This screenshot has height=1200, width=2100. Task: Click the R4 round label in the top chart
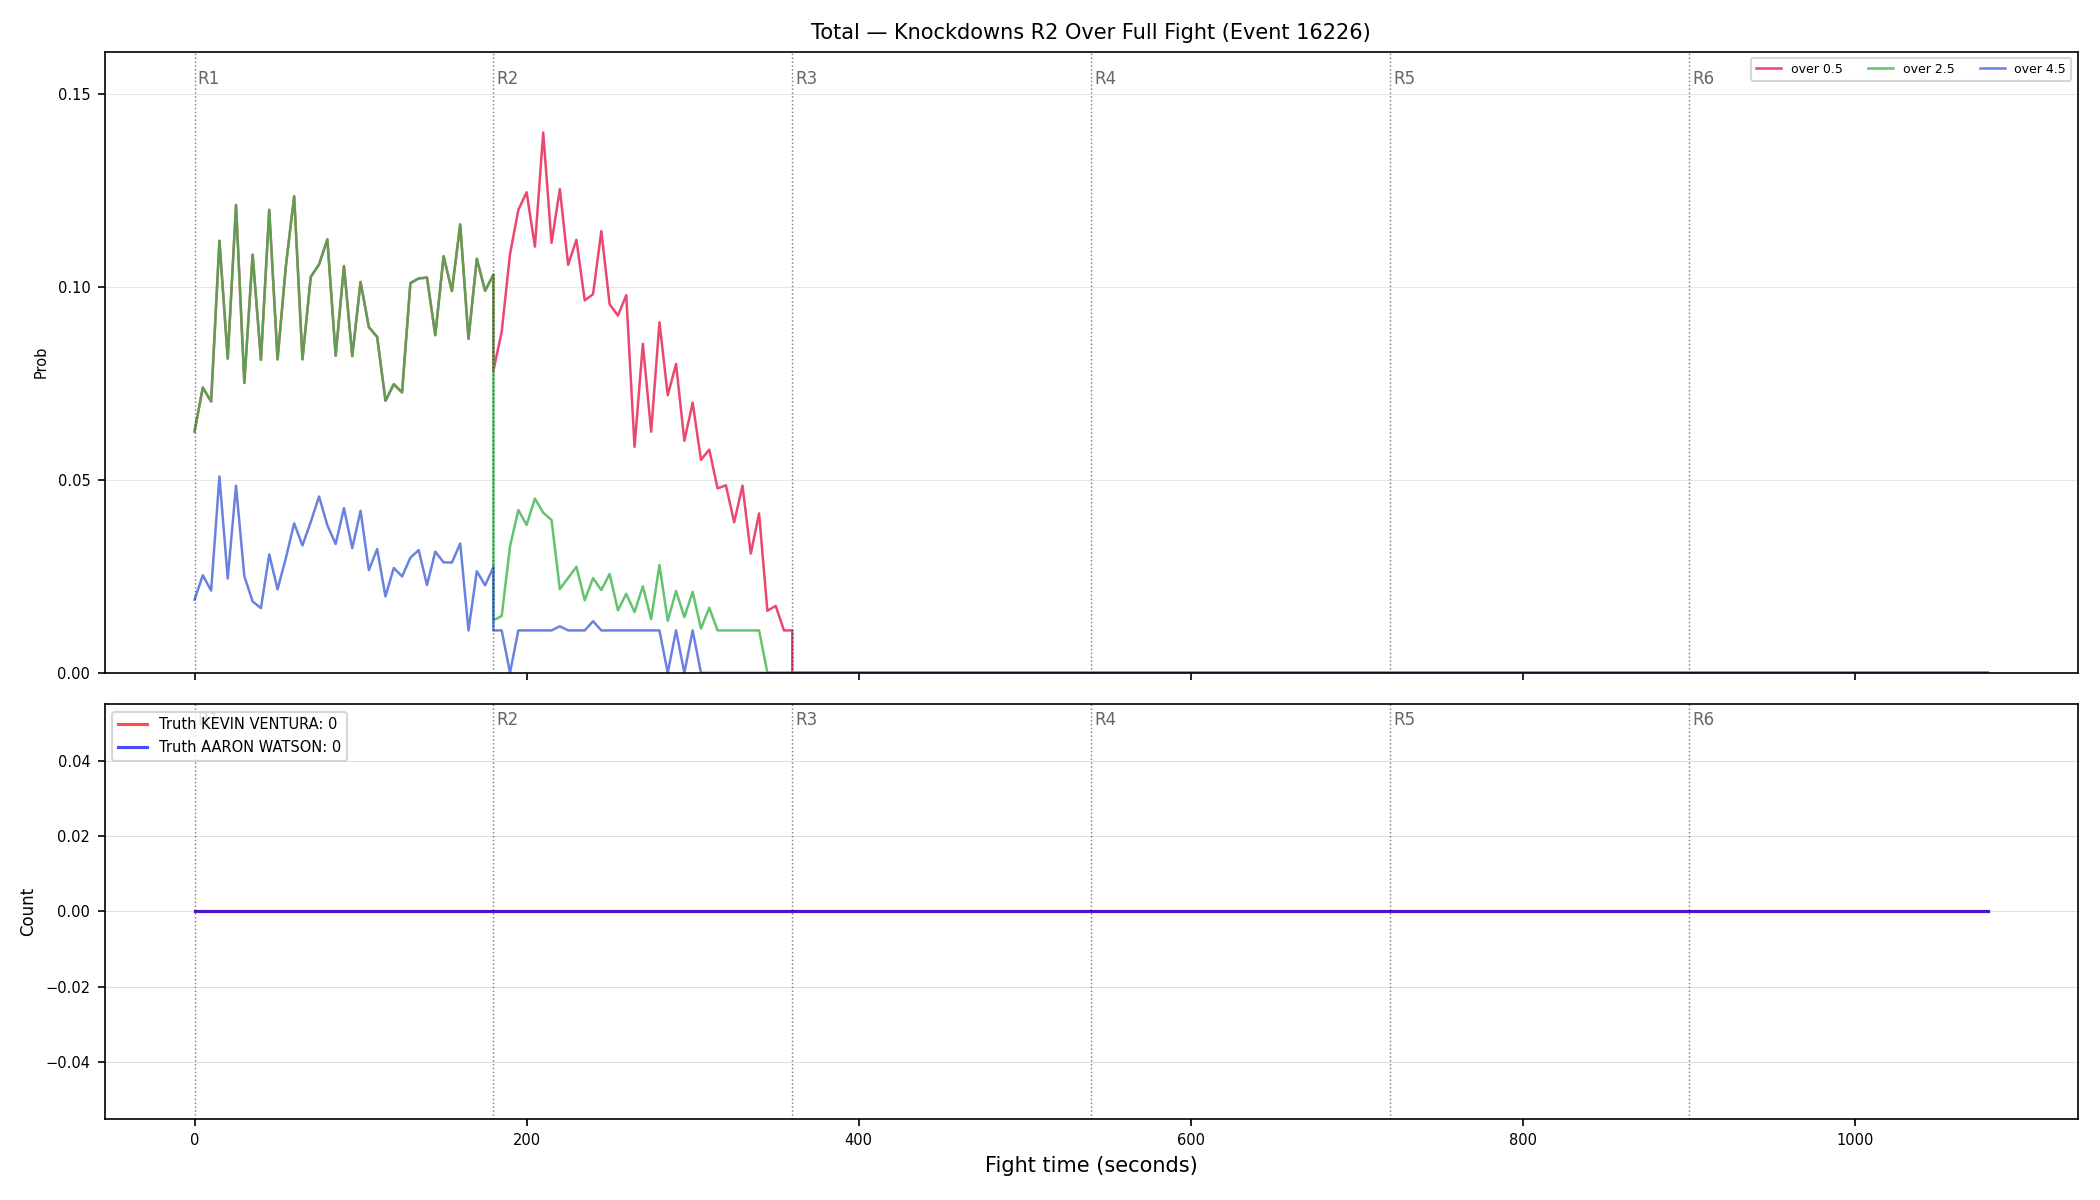pyautogui.click(x=1105, y=78)
